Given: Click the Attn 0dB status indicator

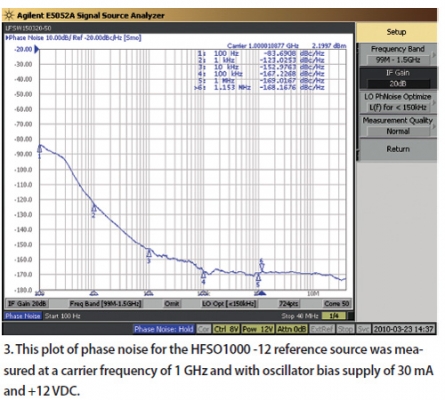Looking at the screenshot, I should (291, 329).
